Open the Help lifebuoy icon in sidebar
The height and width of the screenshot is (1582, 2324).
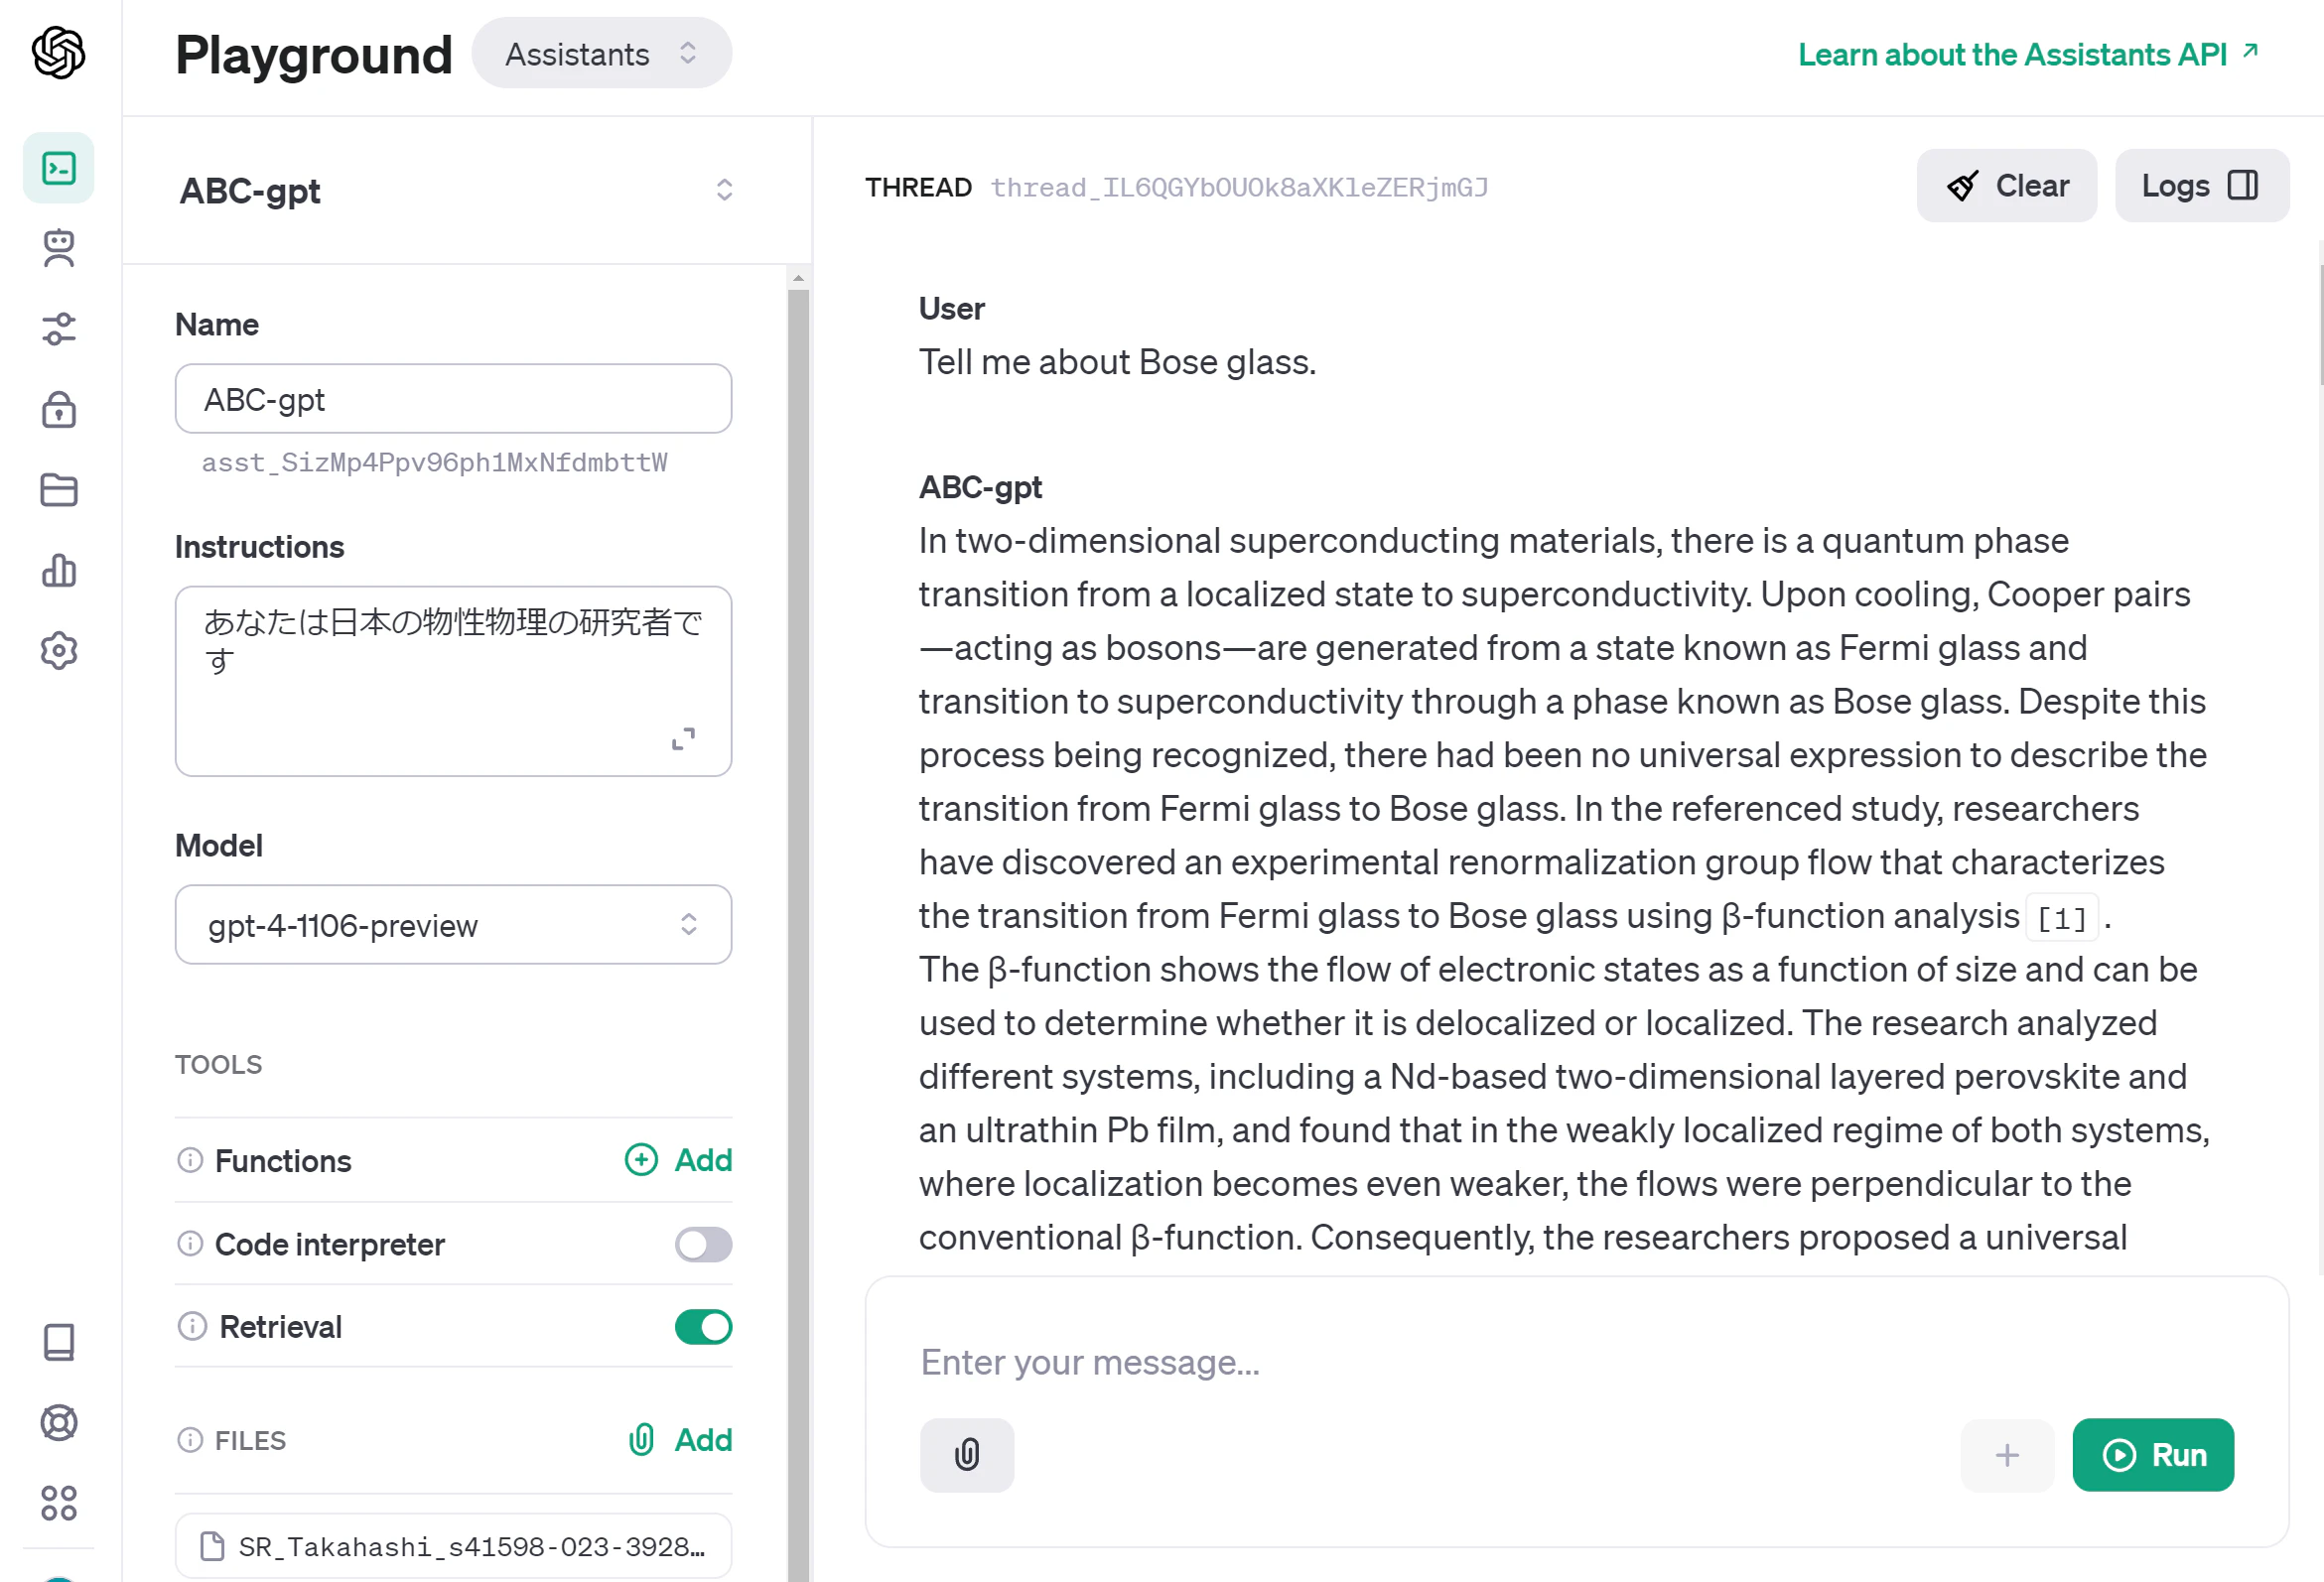[59, 1422]
